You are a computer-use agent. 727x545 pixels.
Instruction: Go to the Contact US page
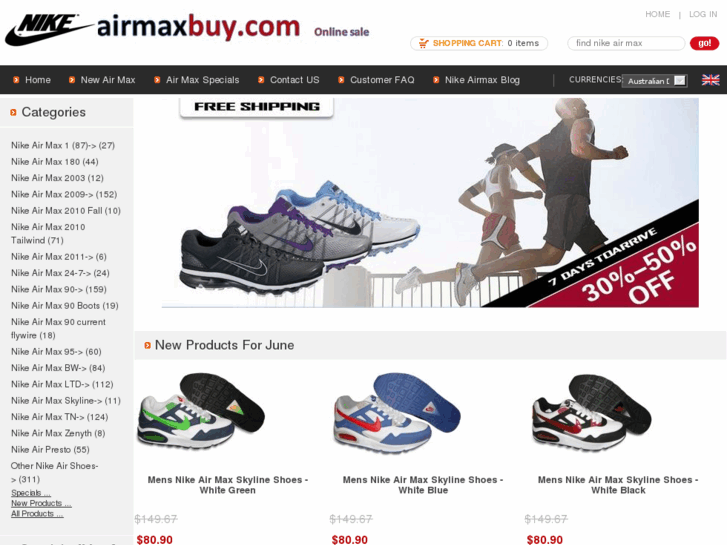pyautogui.click(x=294, y=80)
